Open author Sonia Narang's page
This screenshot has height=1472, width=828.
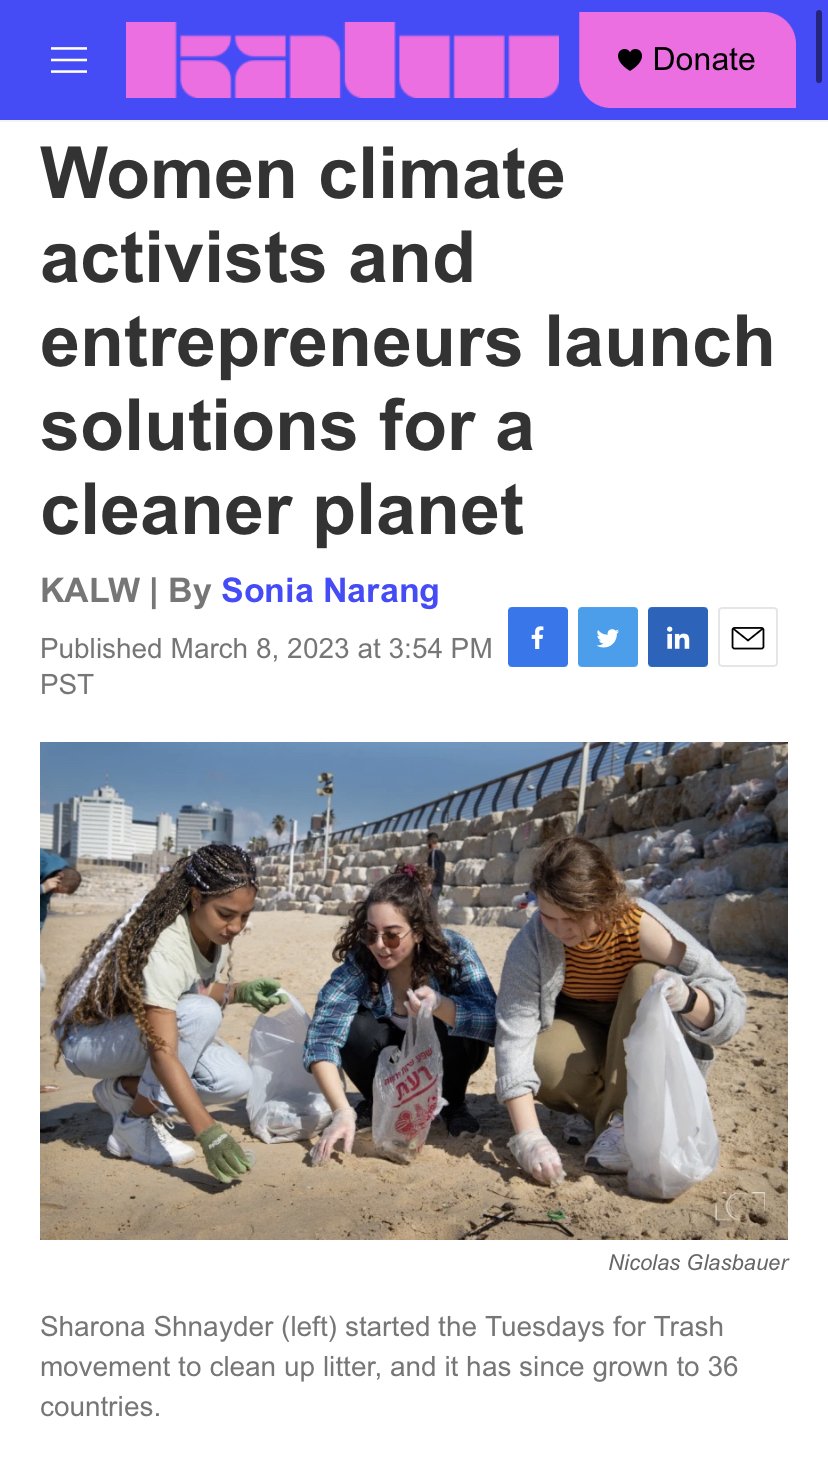330,590
